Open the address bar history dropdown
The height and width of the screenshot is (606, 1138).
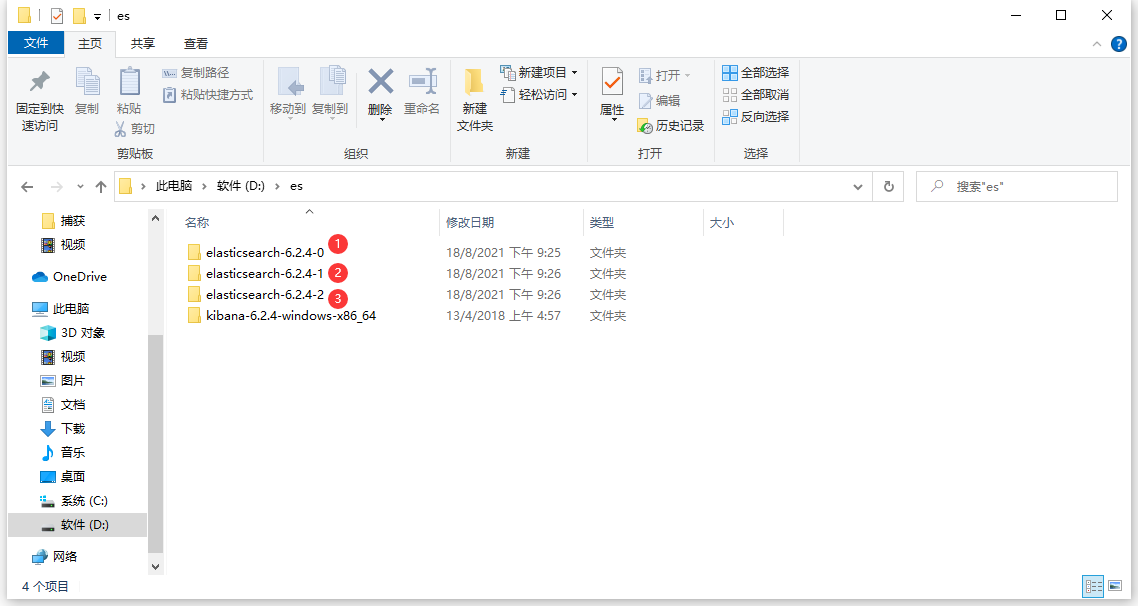857,186
